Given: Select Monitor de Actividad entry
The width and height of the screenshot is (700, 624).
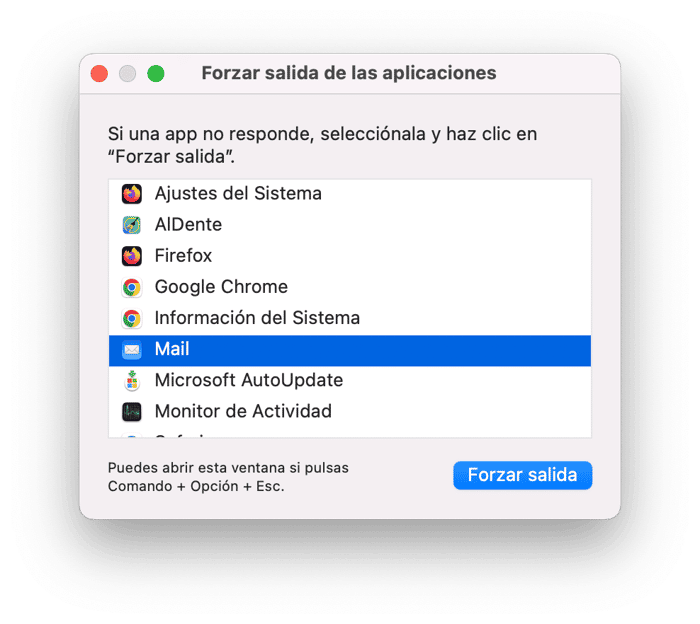Looking at the screenshot, I should 350,412.
